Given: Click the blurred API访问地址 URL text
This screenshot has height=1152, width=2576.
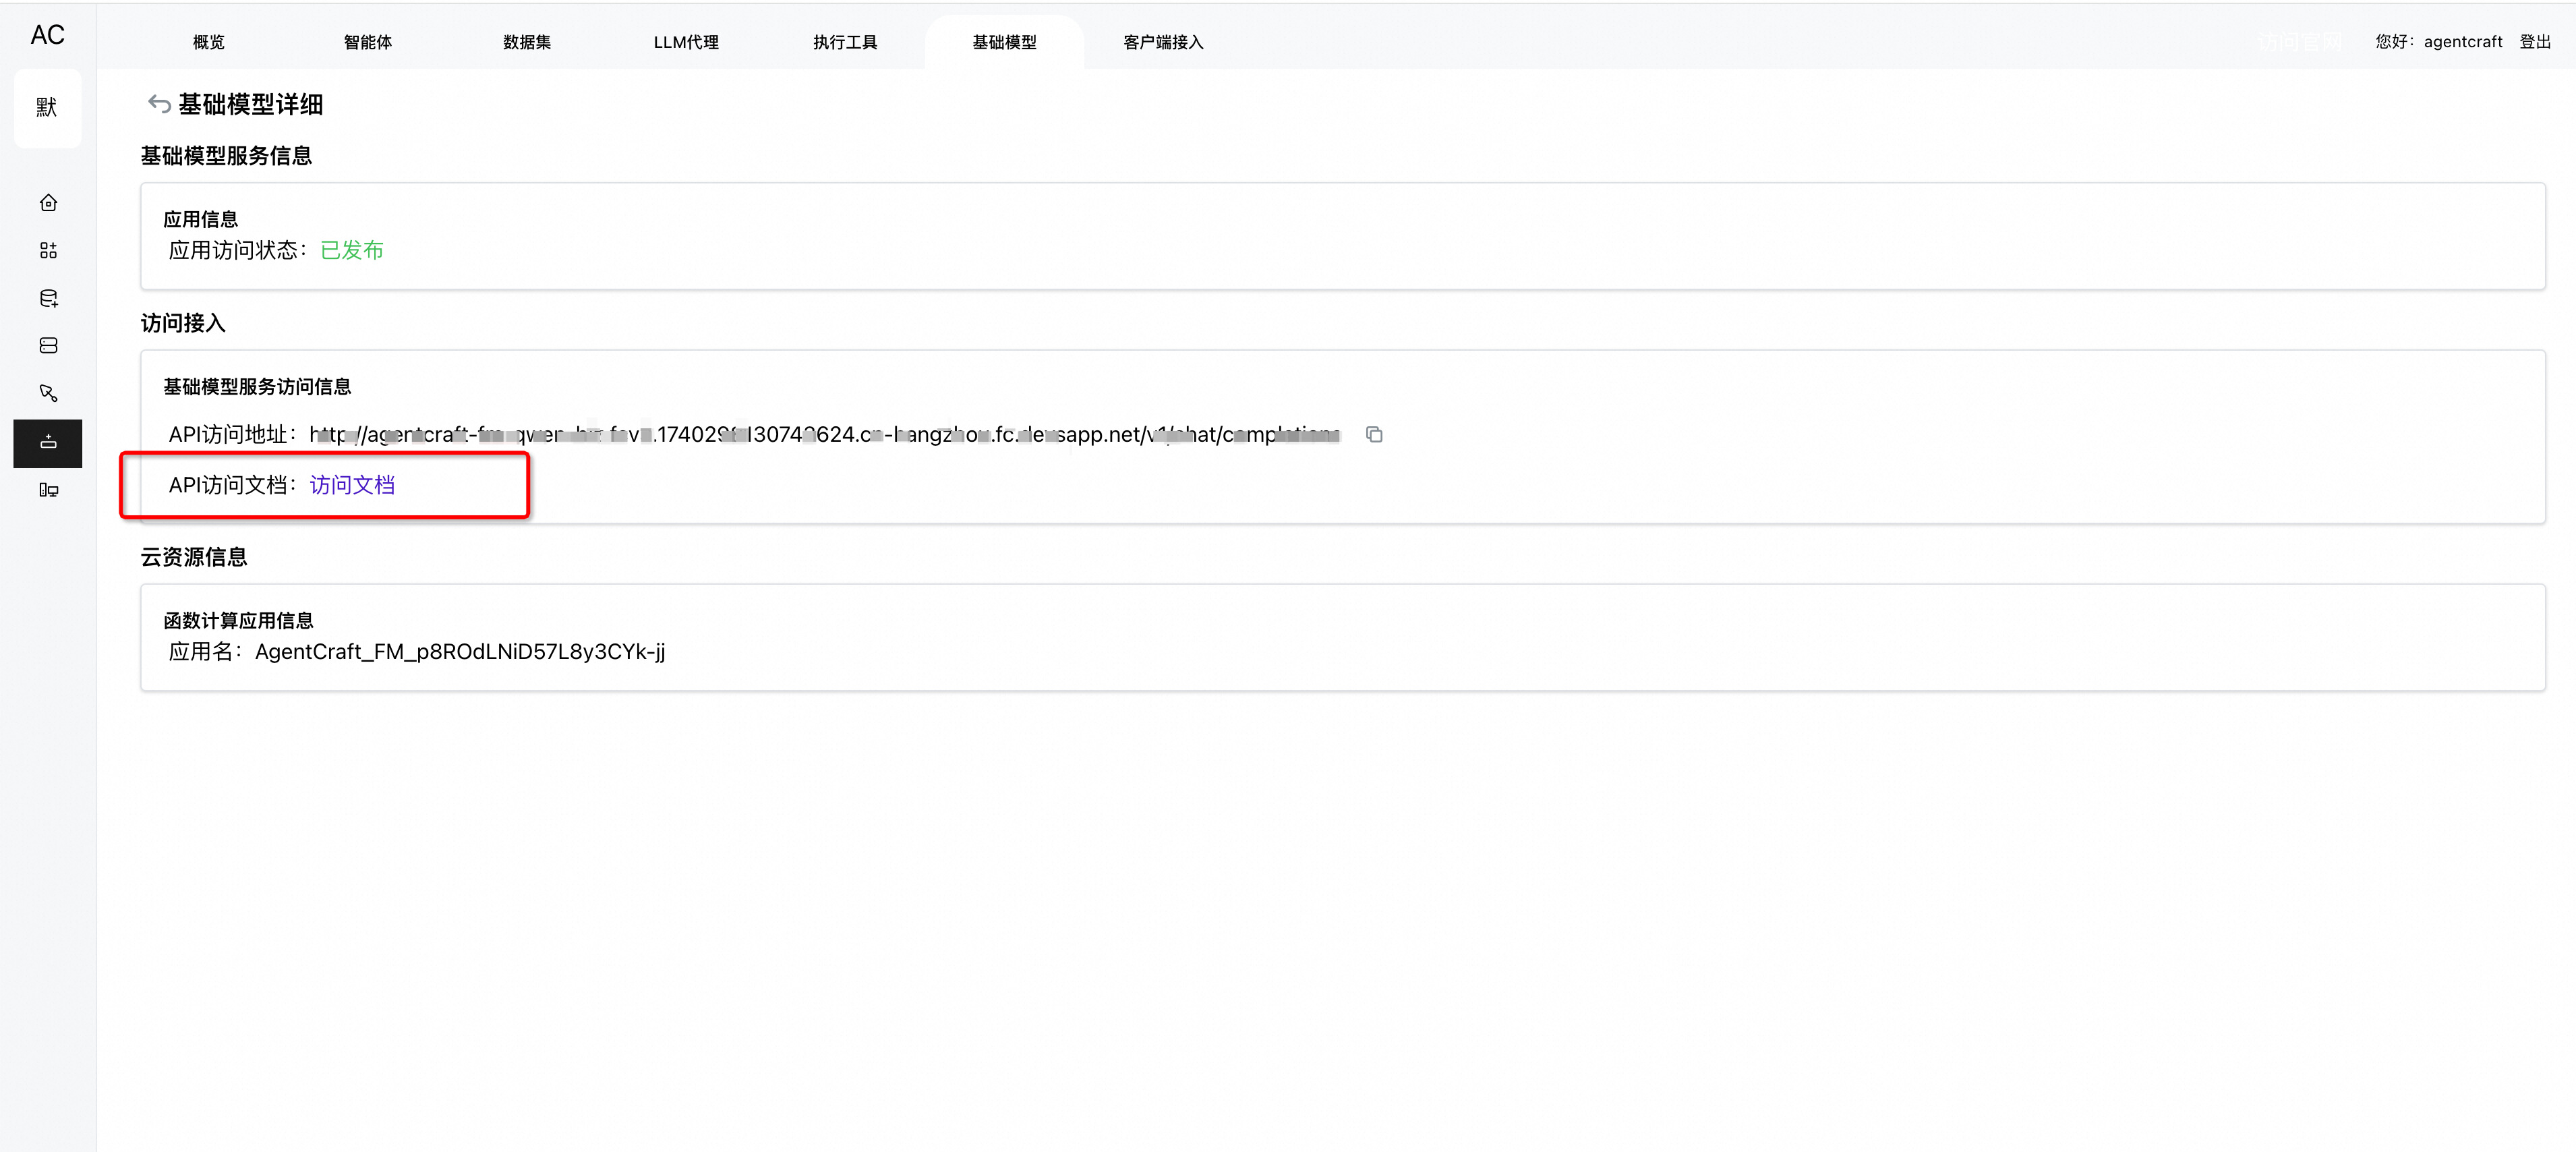Looking at the screenshot, I should 824,434.
